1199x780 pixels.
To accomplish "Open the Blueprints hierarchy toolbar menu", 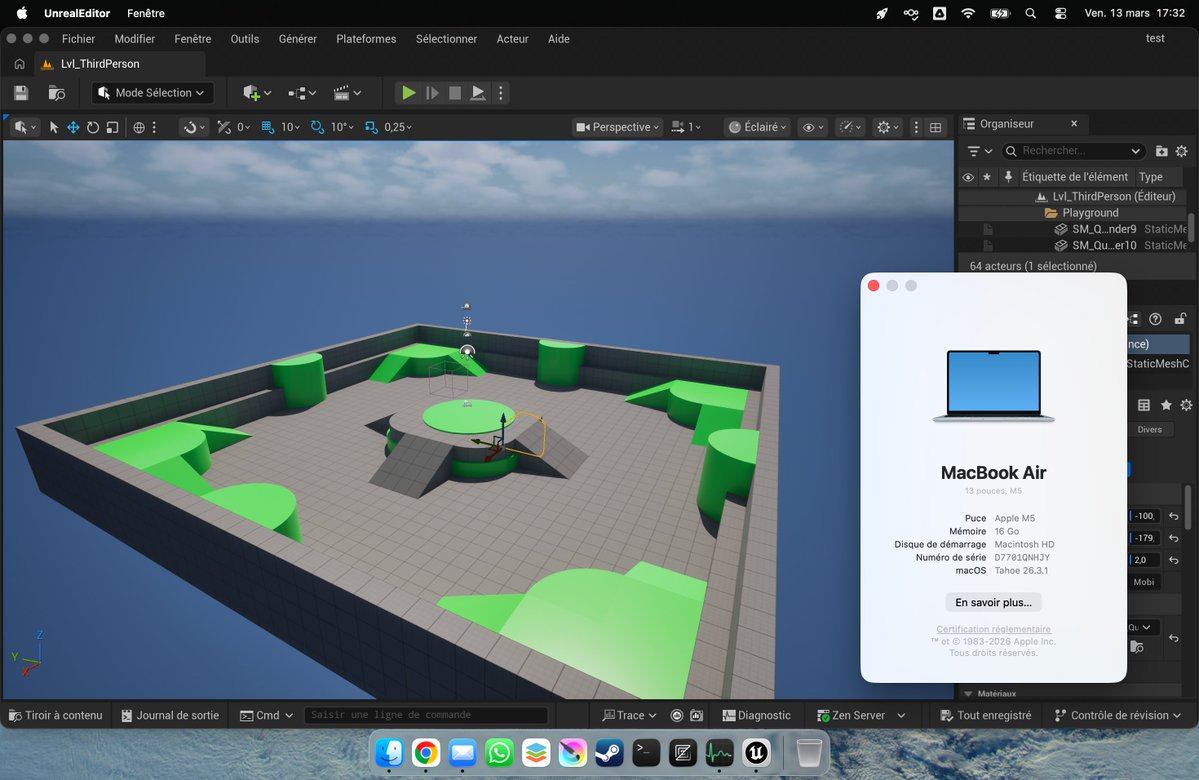I will click(302, 93).
